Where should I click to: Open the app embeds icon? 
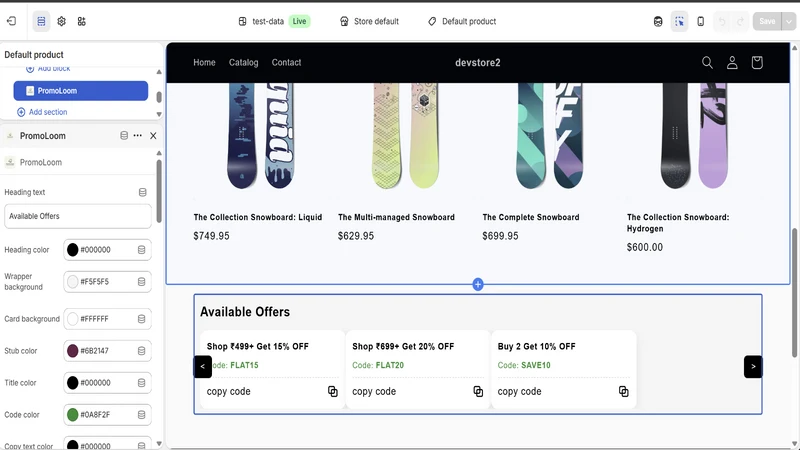point(82,21)
